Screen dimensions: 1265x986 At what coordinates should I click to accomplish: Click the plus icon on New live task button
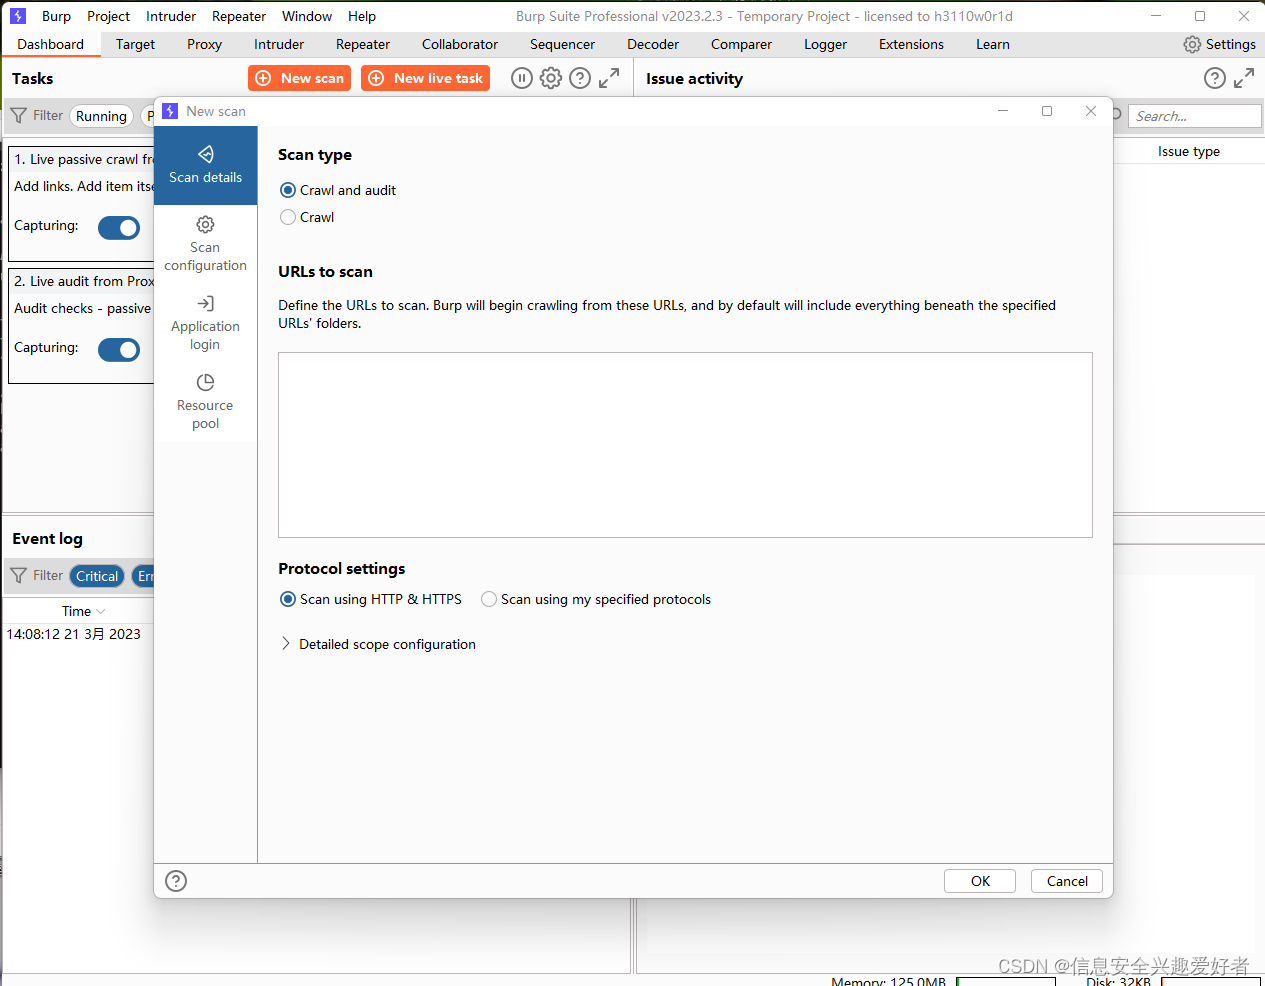tap(377, 78)
